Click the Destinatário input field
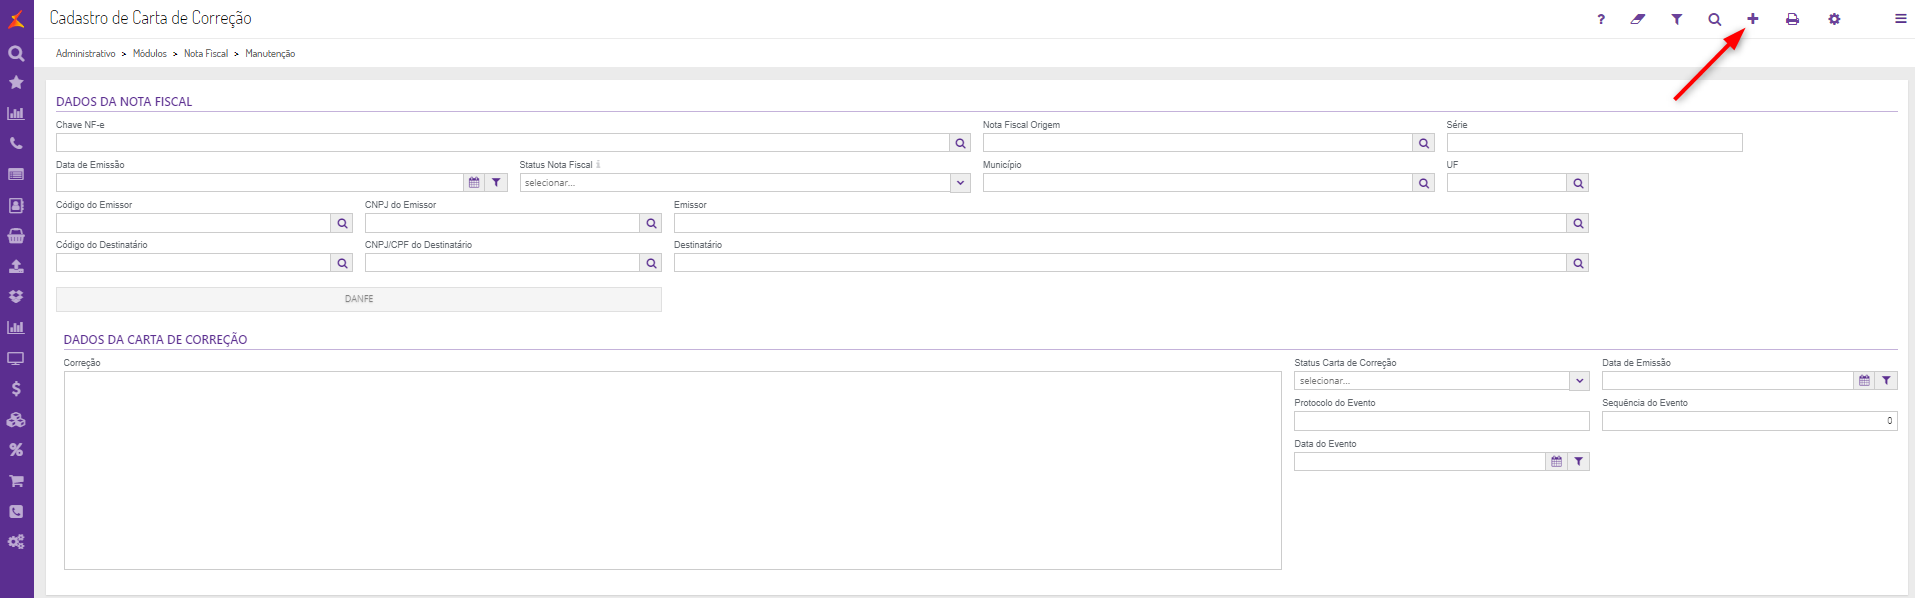1915x598 pixels. pyautogui.click(x=1120, y=263)
